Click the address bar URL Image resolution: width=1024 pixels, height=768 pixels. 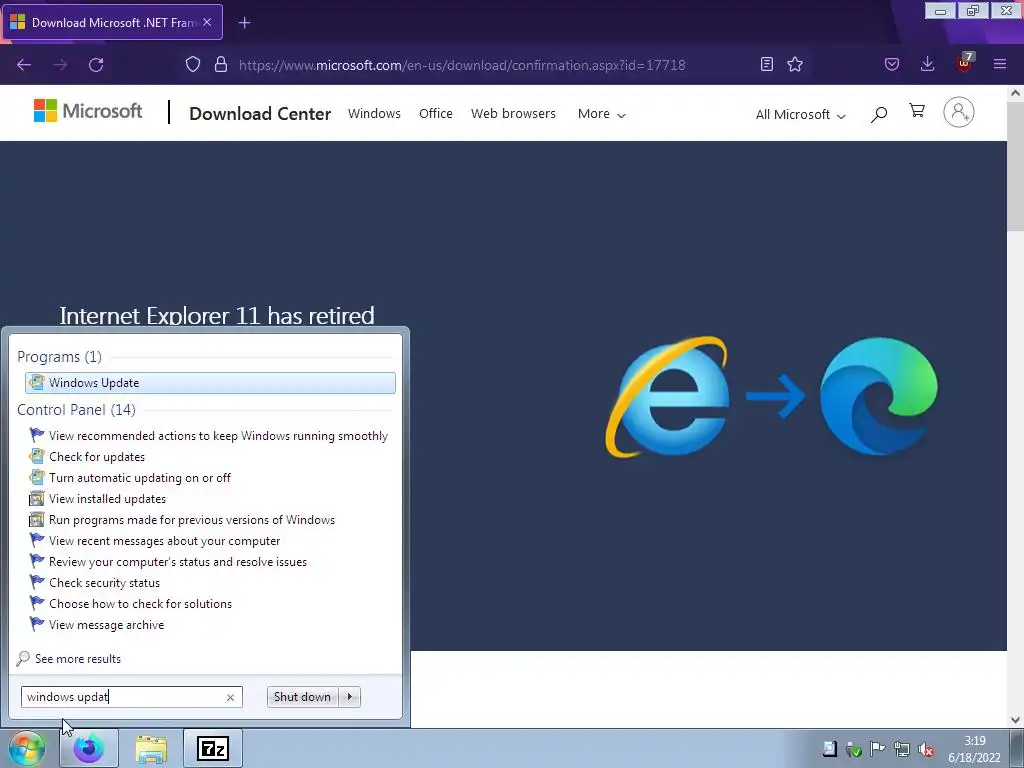462,65
